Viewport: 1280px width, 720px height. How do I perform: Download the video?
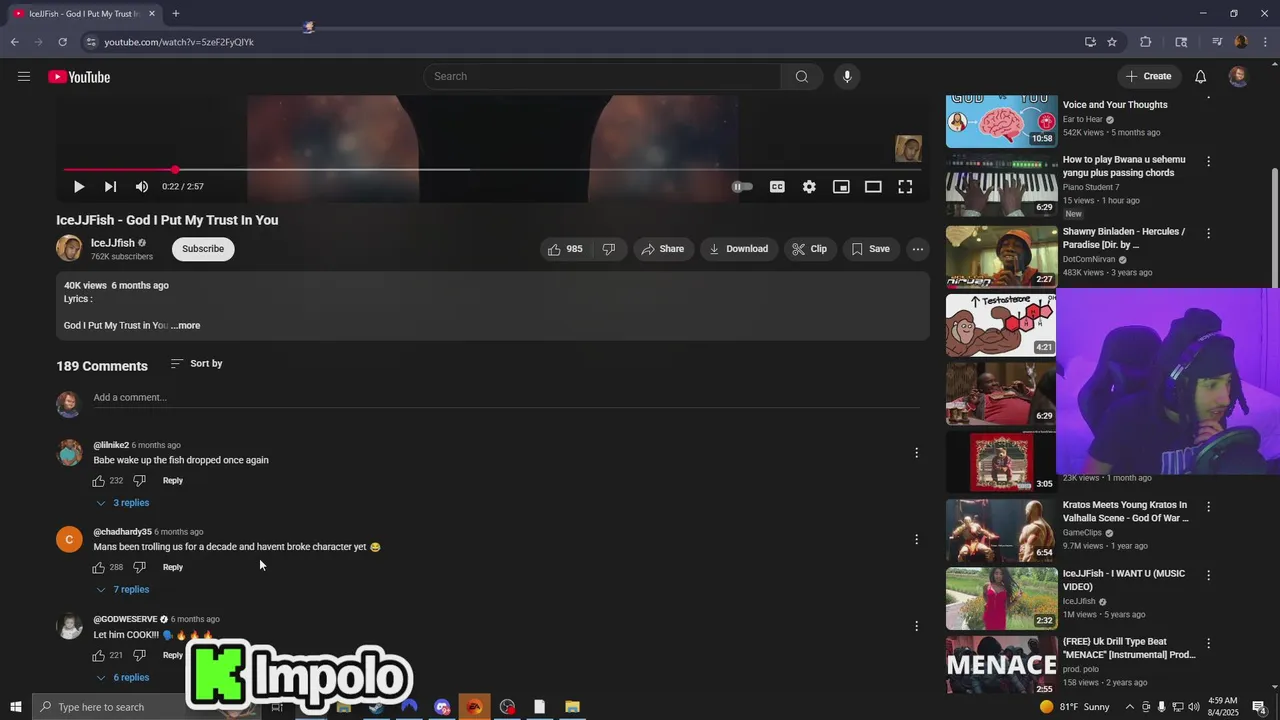739,249
